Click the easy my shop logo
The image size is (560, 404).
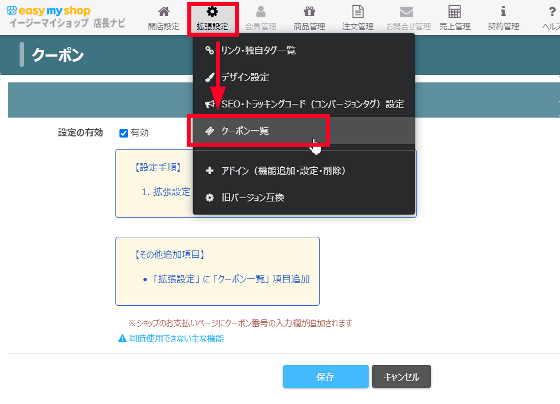coord(49,11)
